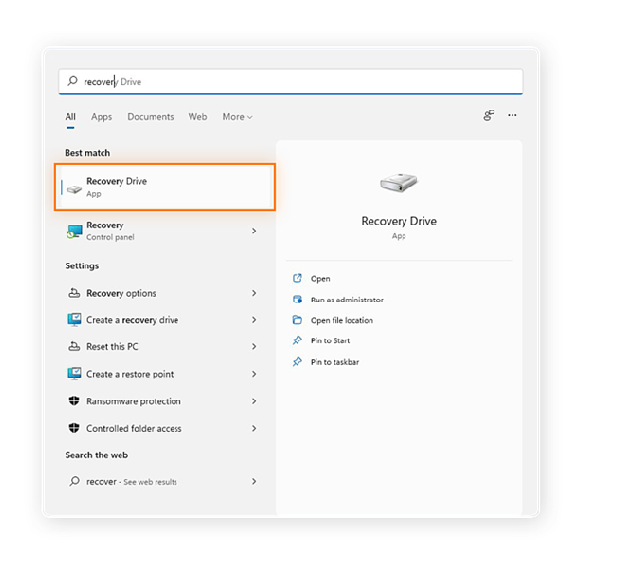
Task: Click the Open action icon
Action: (x=297, y=278)
